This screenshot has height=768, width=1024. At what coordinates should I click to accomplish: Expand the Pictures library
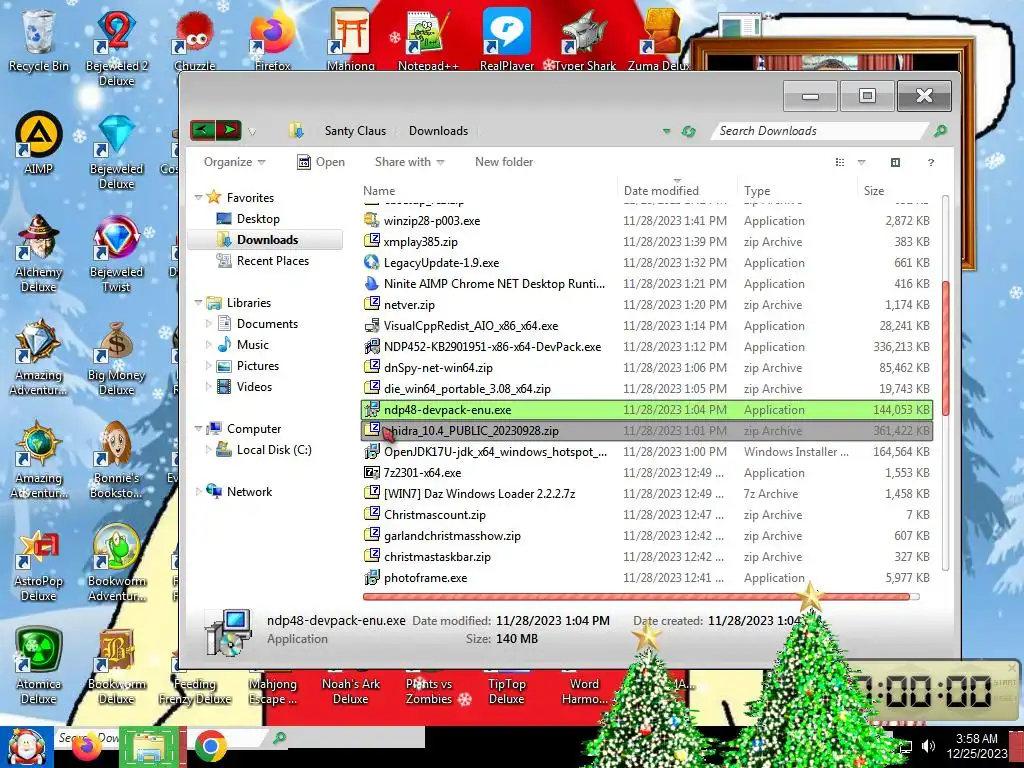pos(209,366)
